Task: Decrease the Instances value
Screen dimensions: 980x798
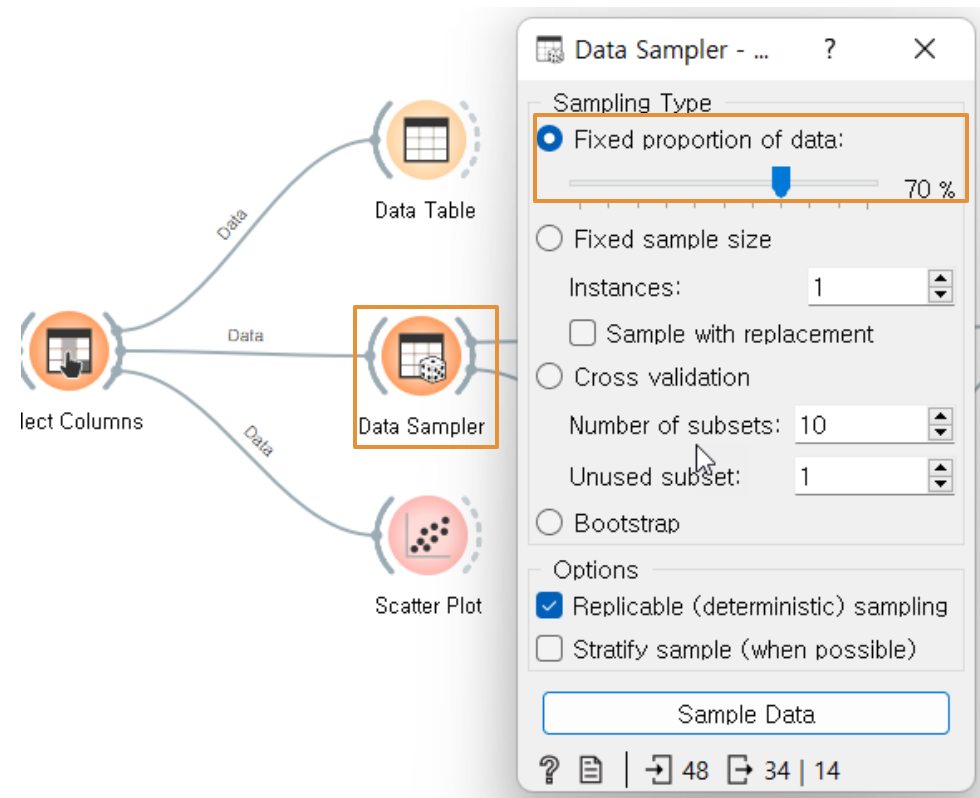Action: click(x=940, y=294)
